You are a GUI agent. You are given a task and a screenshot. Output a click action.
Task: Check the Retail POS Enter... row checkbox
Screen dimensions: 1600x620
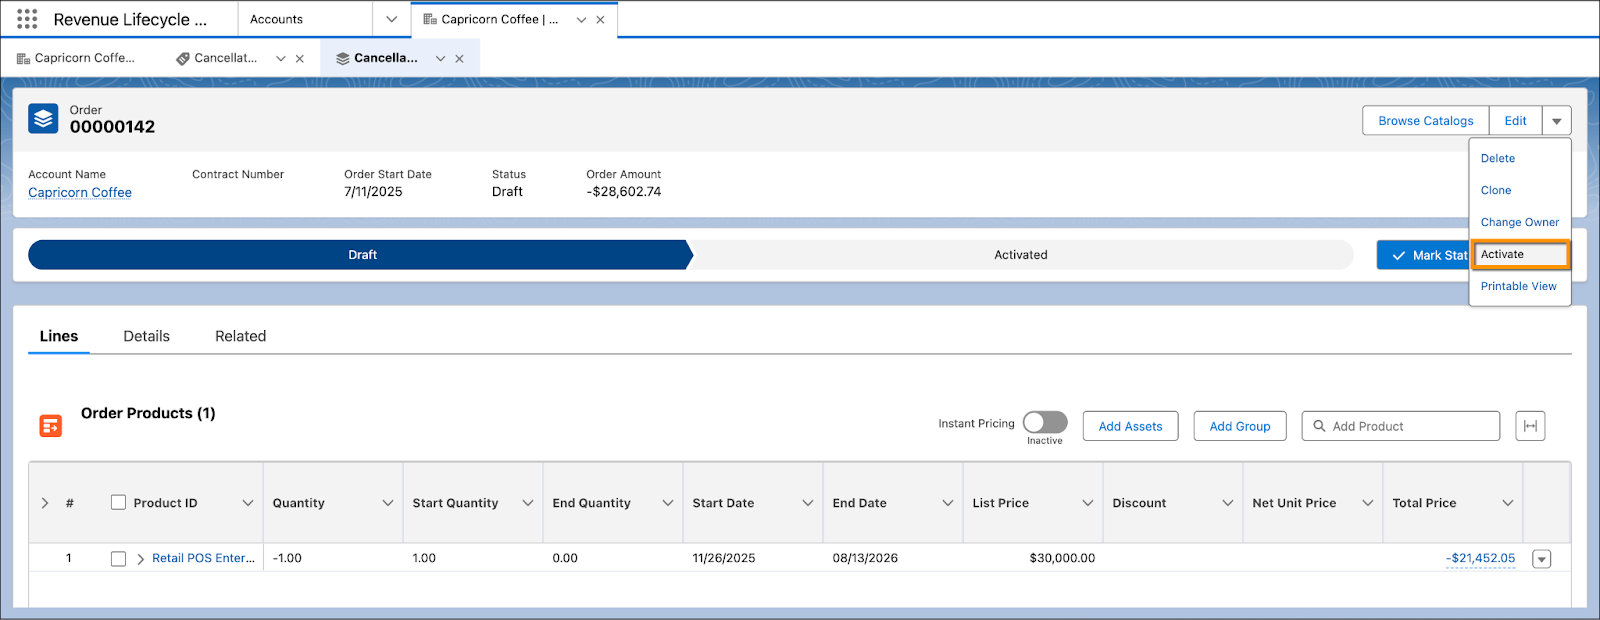pos(118,559)
